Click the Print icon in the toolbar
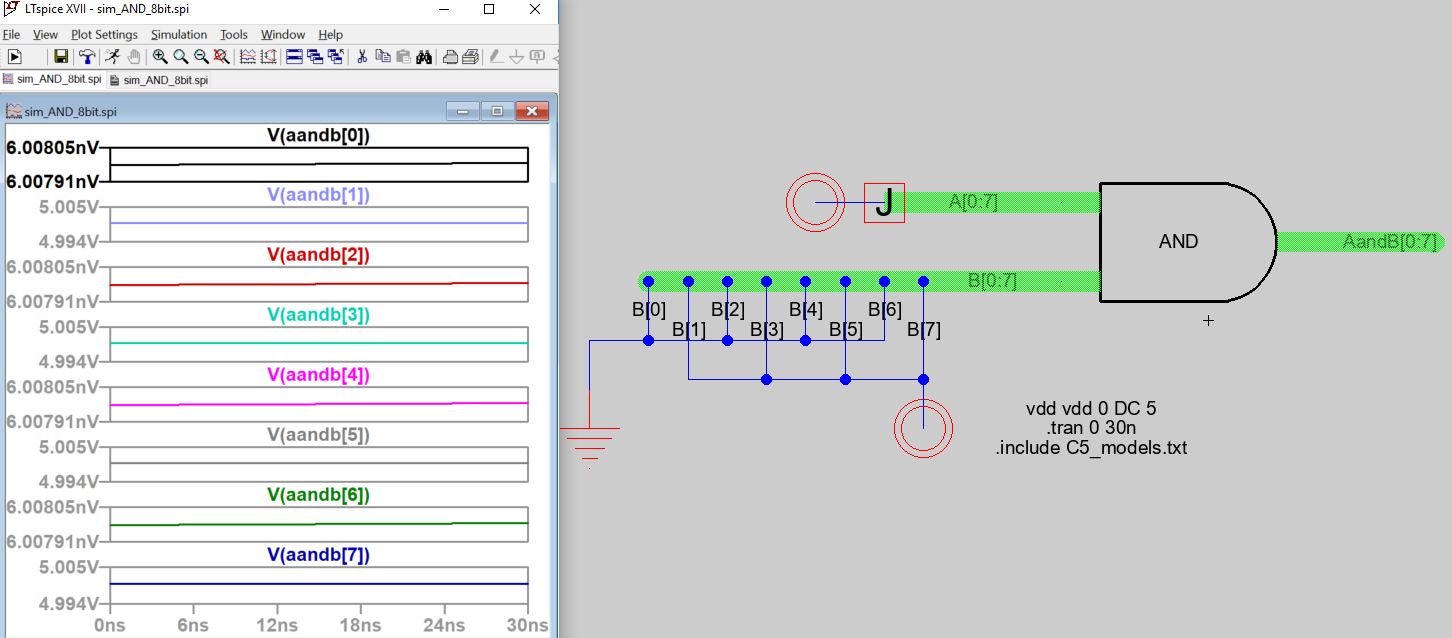 click(450, 57)
